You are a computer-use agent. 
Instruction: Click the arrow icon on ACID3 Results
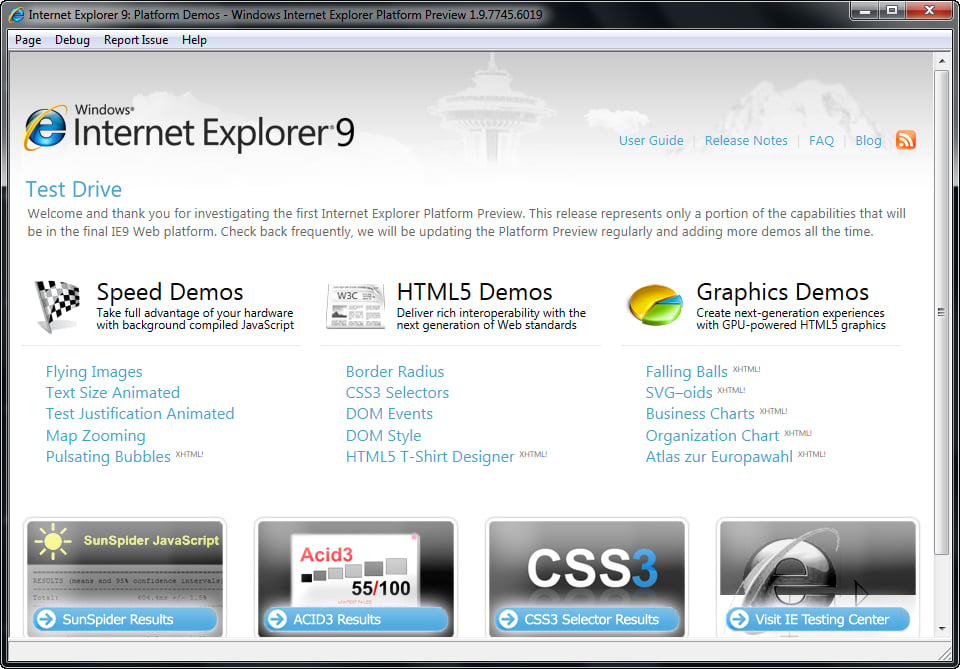(x=277, y=619)
